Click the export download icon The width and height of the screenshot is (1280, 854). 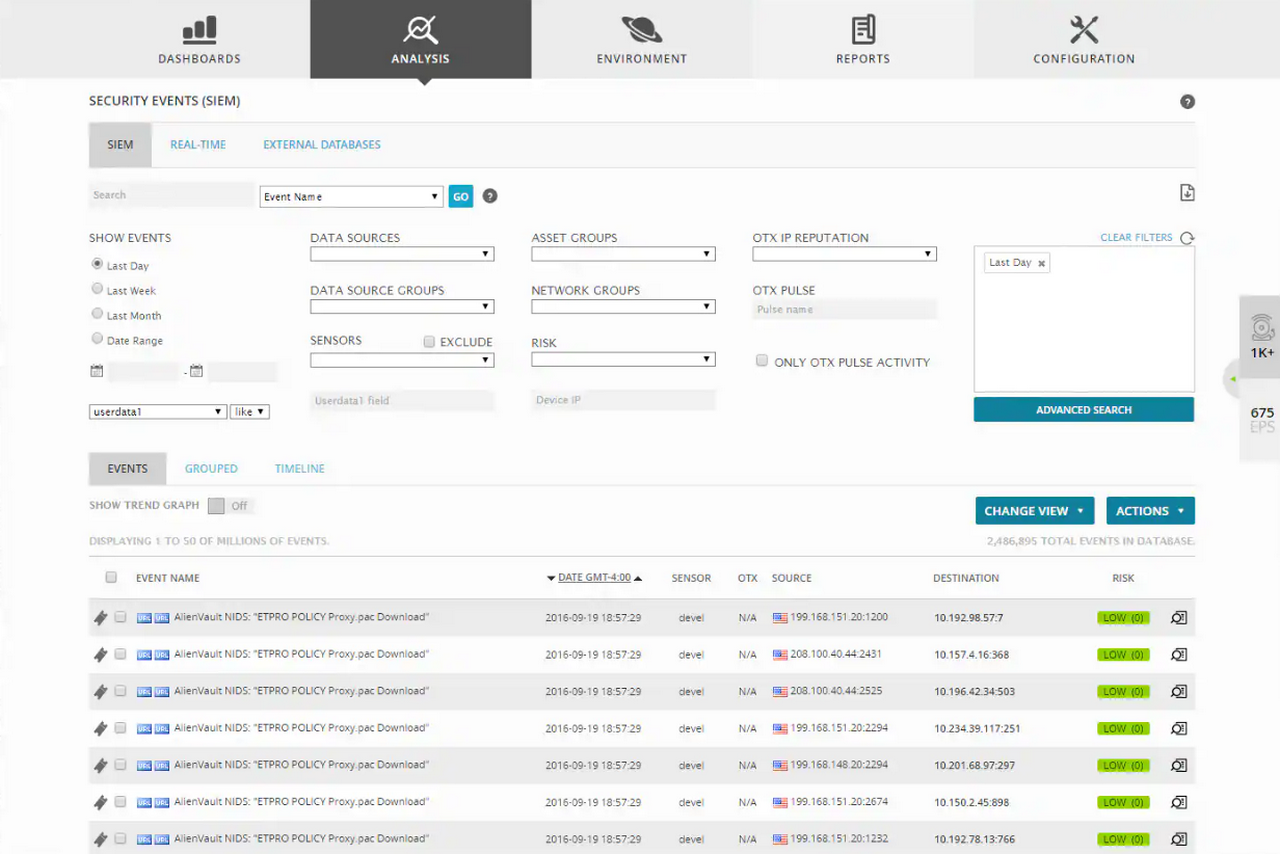coord(1187,193)
